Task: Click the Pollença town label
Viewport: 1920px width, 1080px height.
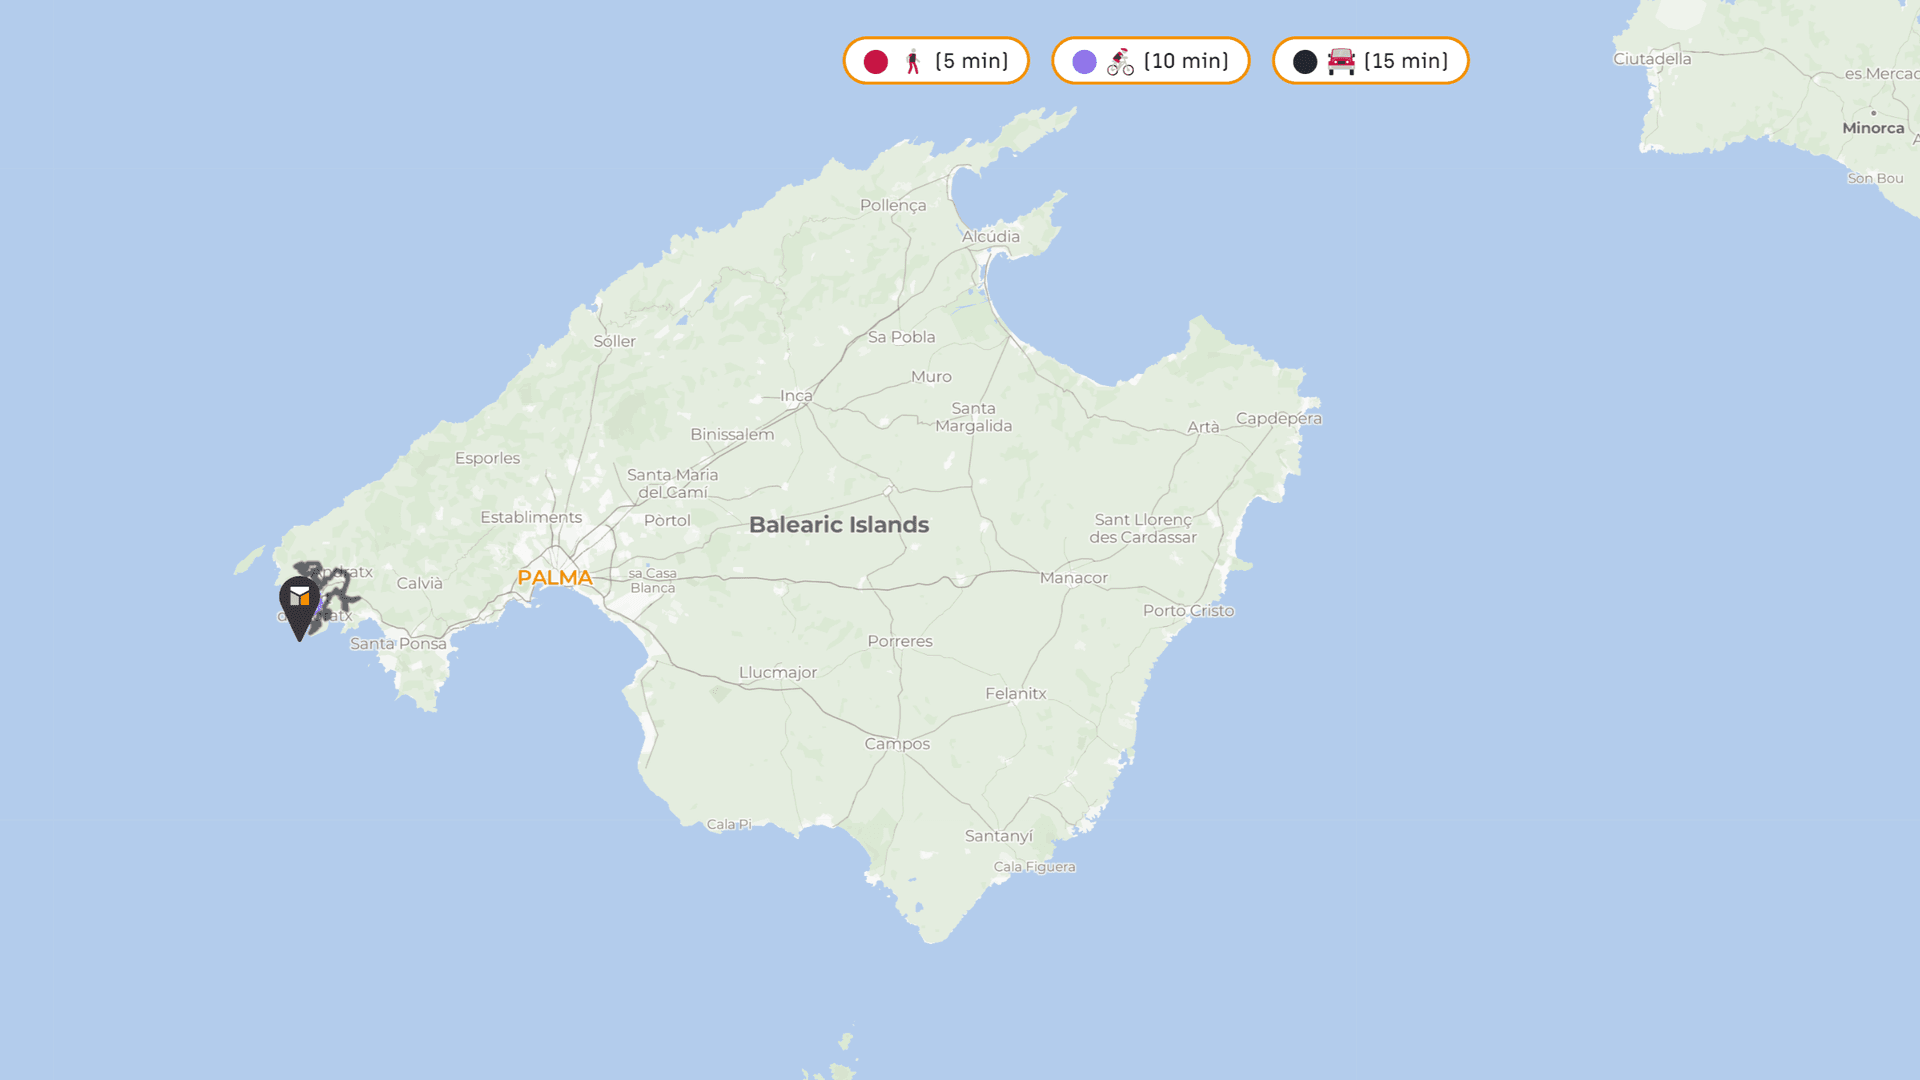Action: pos(893,205)
